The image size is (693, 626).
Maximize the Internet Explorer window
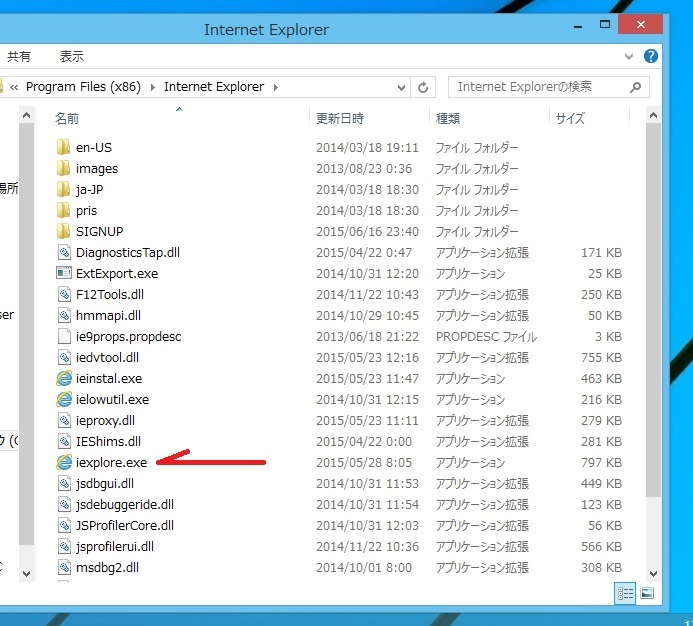click(x=605, y=25)
